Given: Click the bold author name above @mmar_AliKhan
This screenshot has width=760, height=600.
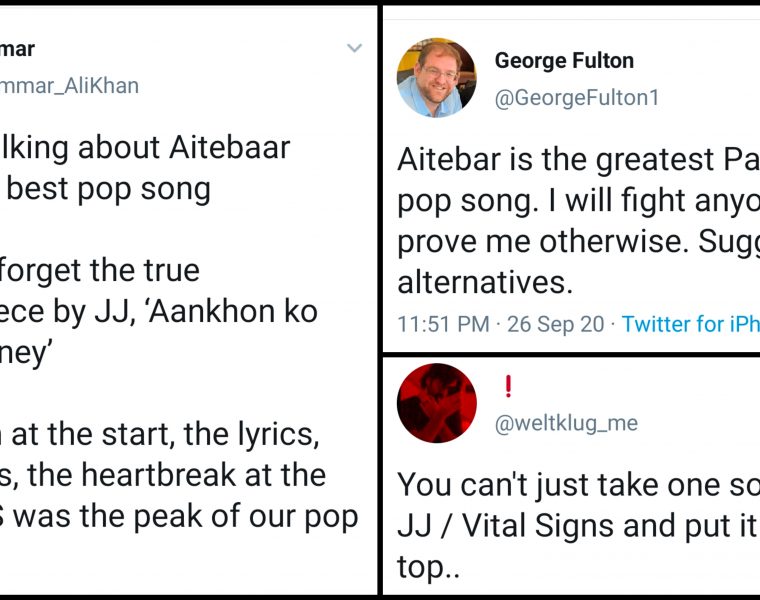Looking at the screenshot, I should [x=17, y=48].
